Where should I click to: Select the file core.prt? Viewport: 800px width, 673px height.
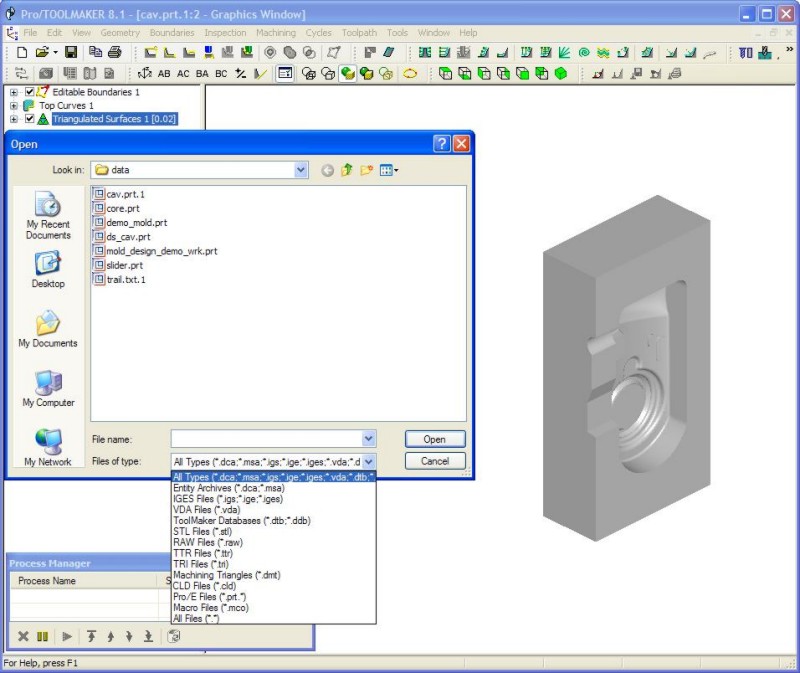(x=116, y=208)
